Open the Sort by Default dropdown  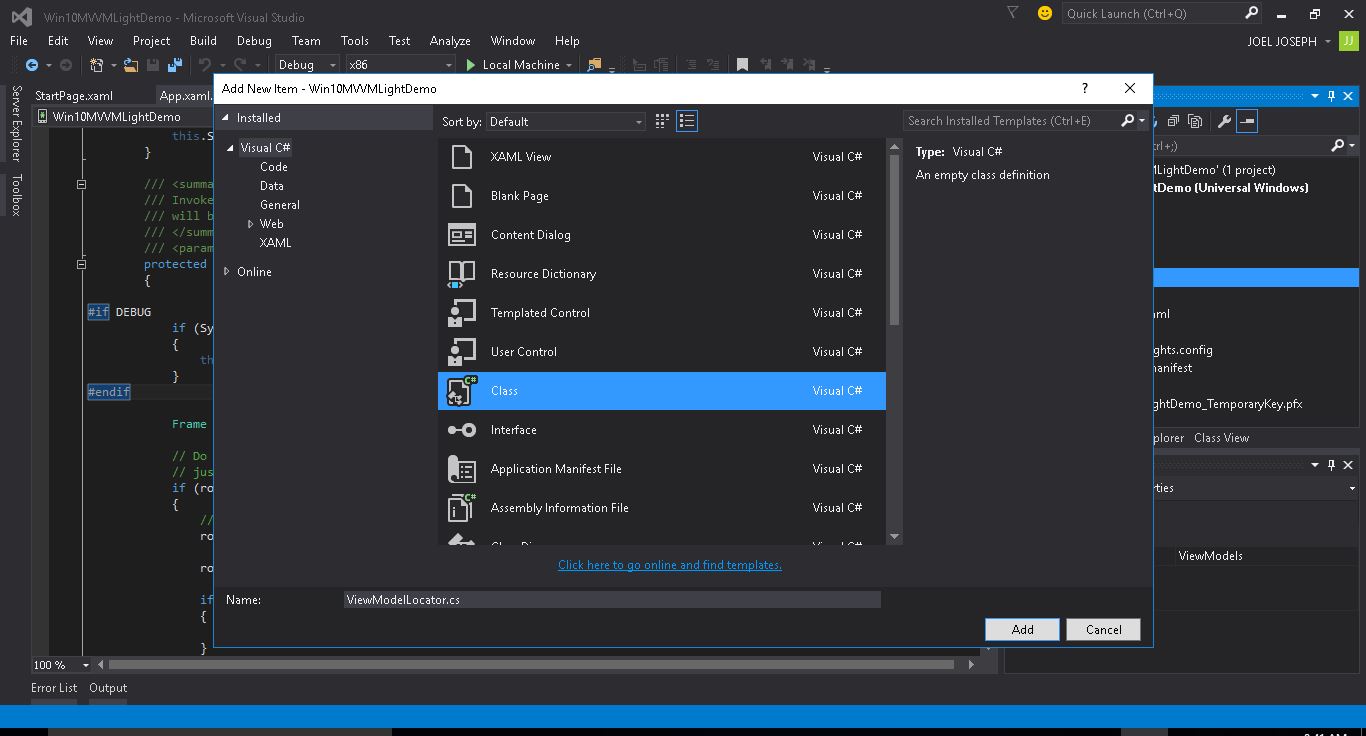[x=566, y=121]
